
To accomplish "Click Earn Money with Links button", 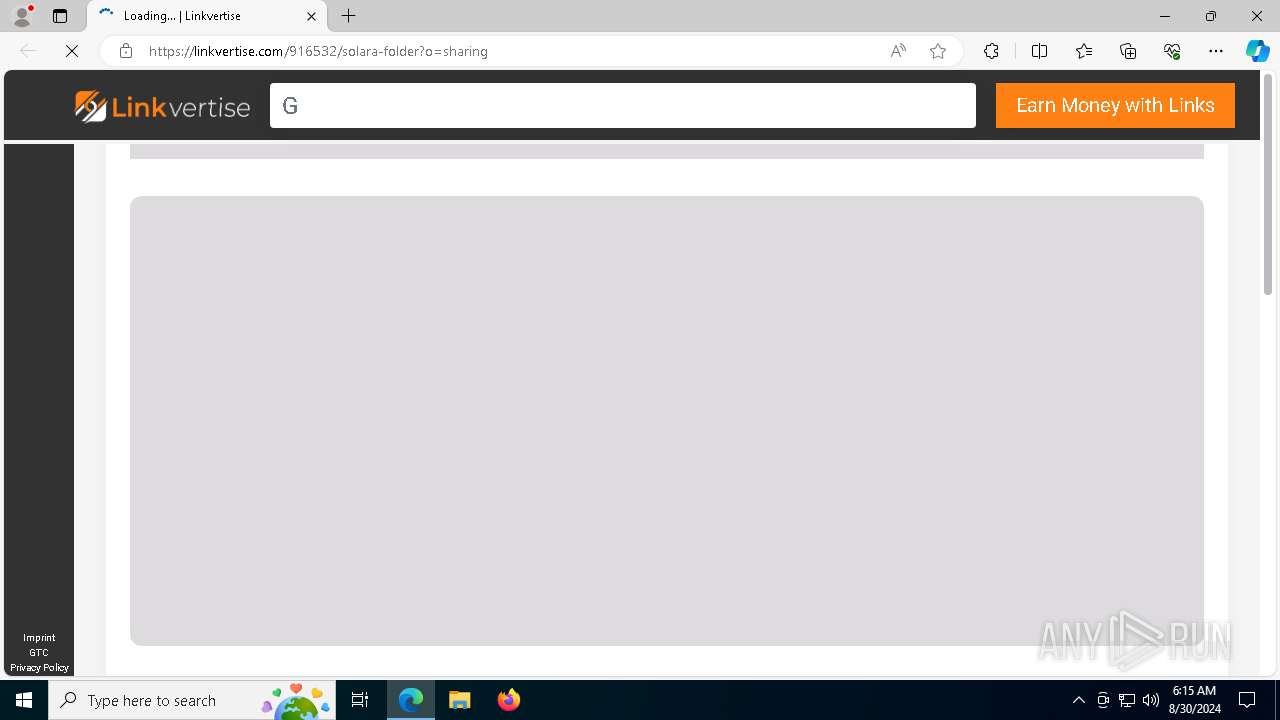I will [1115, 105].
